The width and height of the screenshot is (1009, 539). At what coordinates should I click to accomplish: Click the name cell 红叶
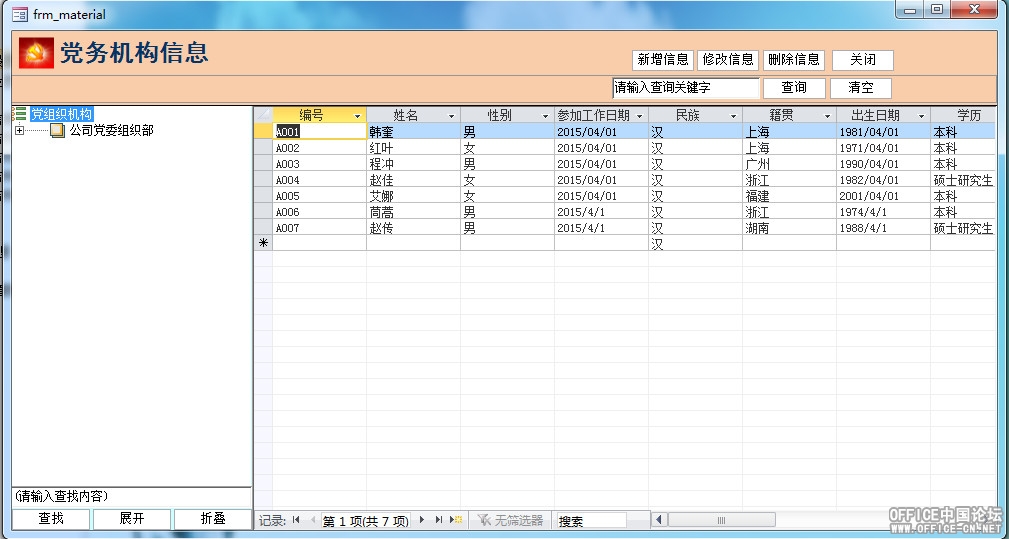tap(414, 147)
